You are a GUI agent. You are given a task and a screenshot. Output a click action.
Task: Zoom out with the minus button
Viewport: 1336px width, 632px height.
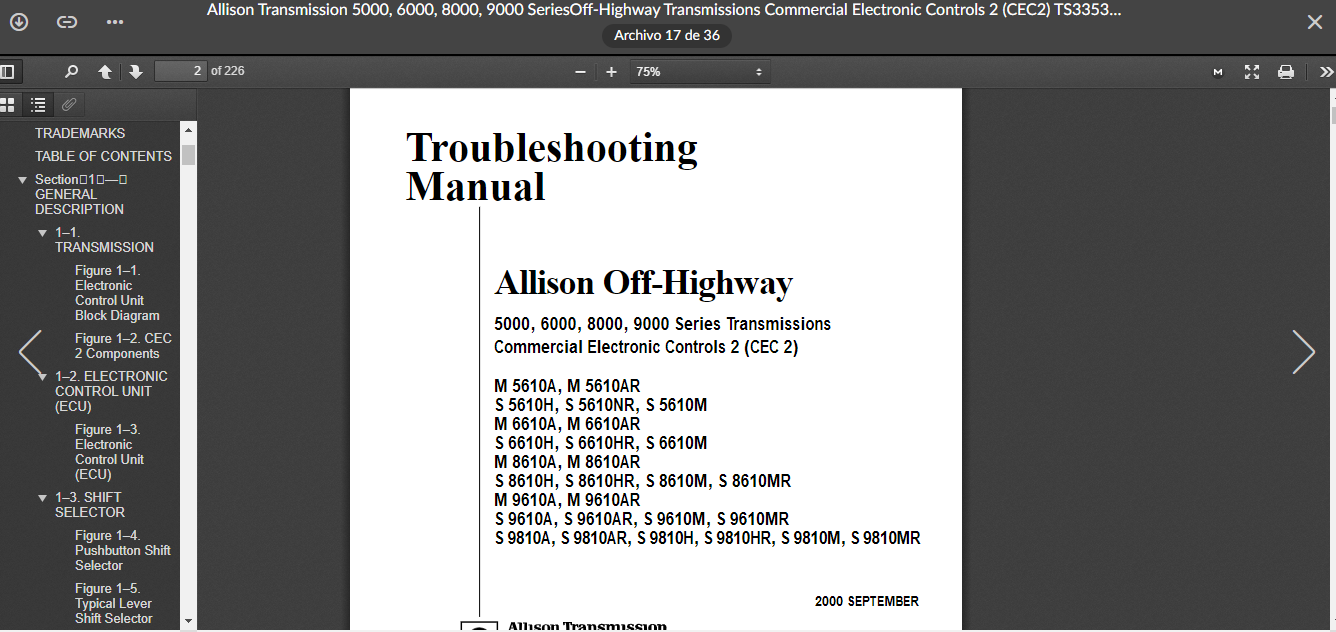pos(580,72)
